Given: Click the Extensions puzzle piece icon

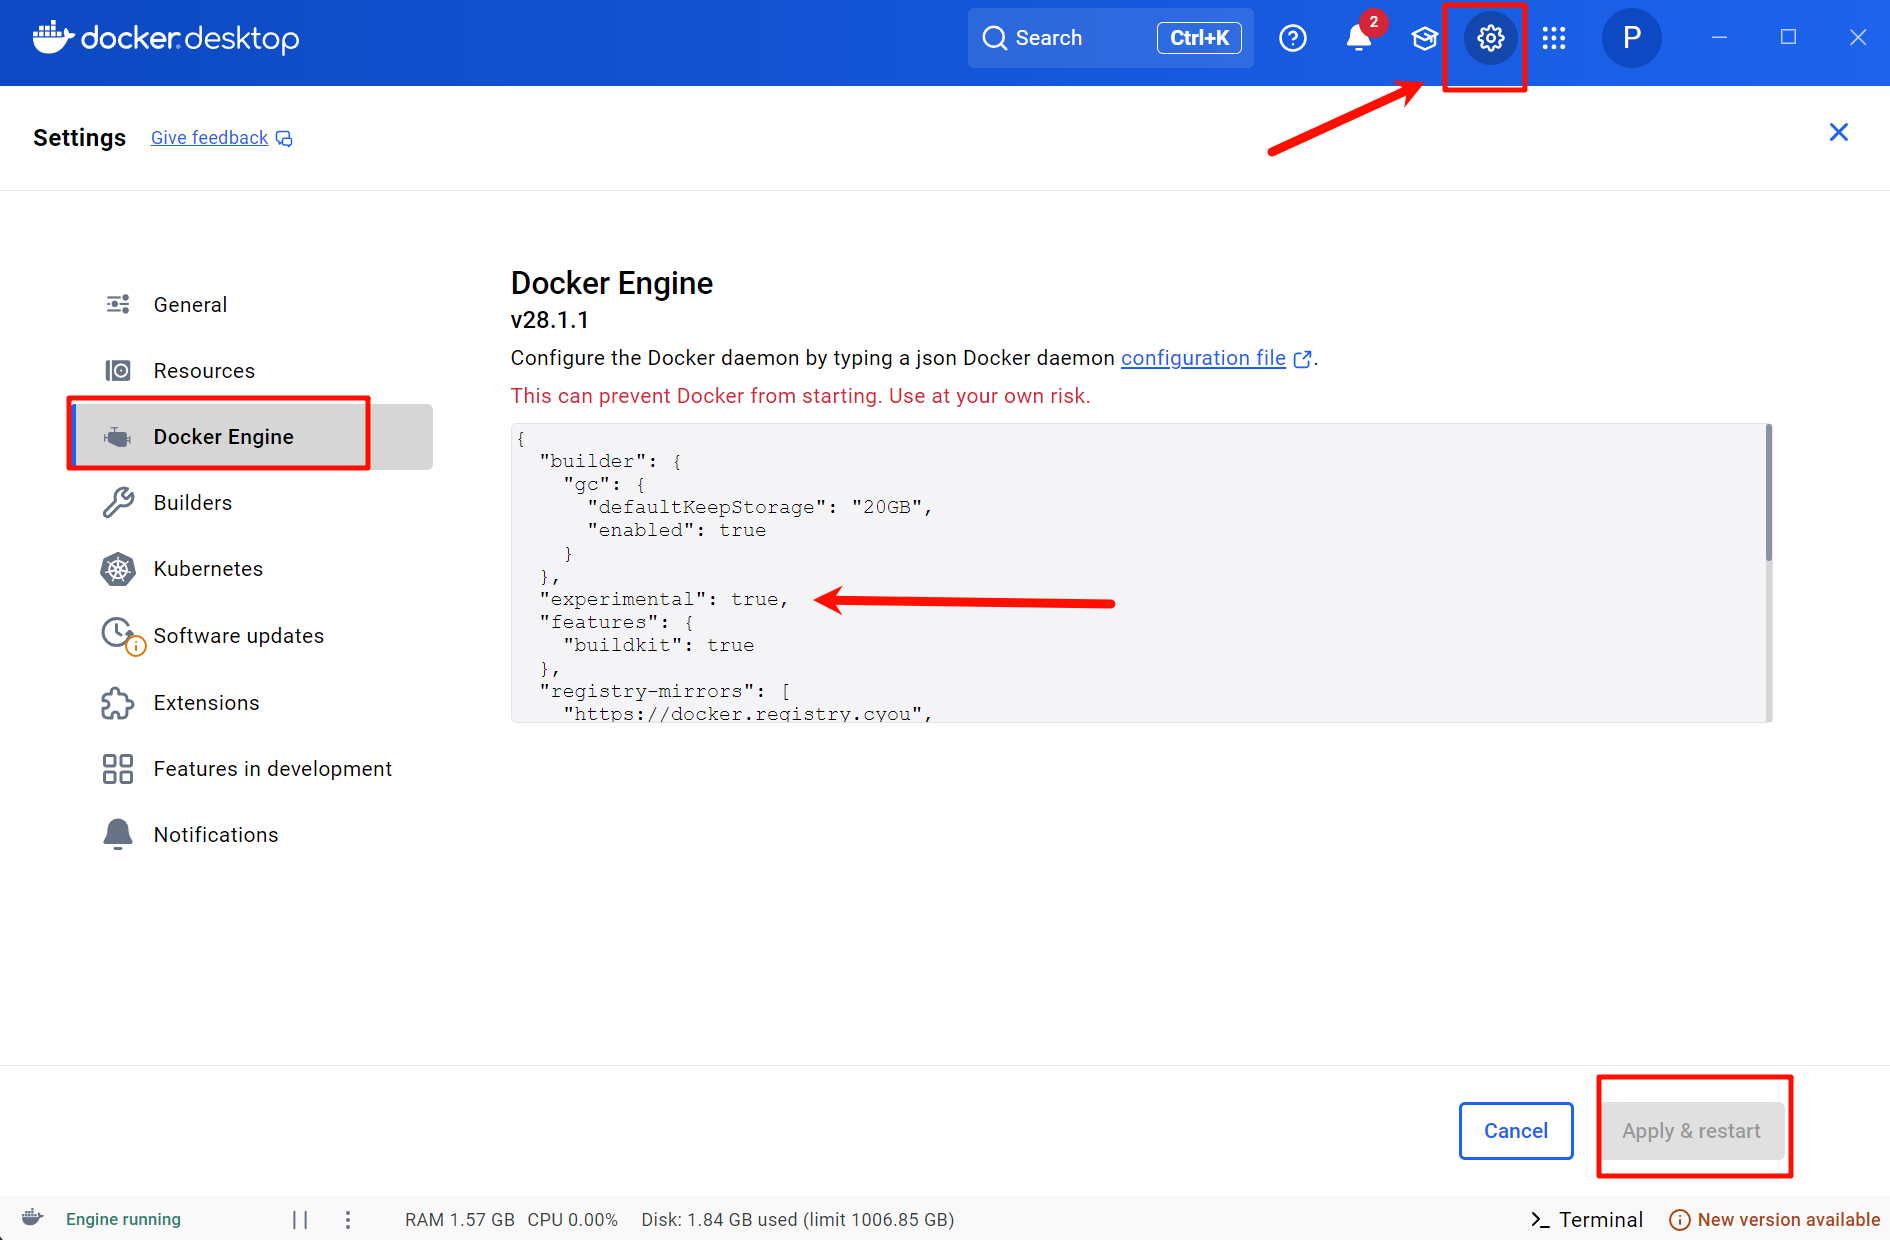Looking at the screenshot, I should (x=118, y=703).
